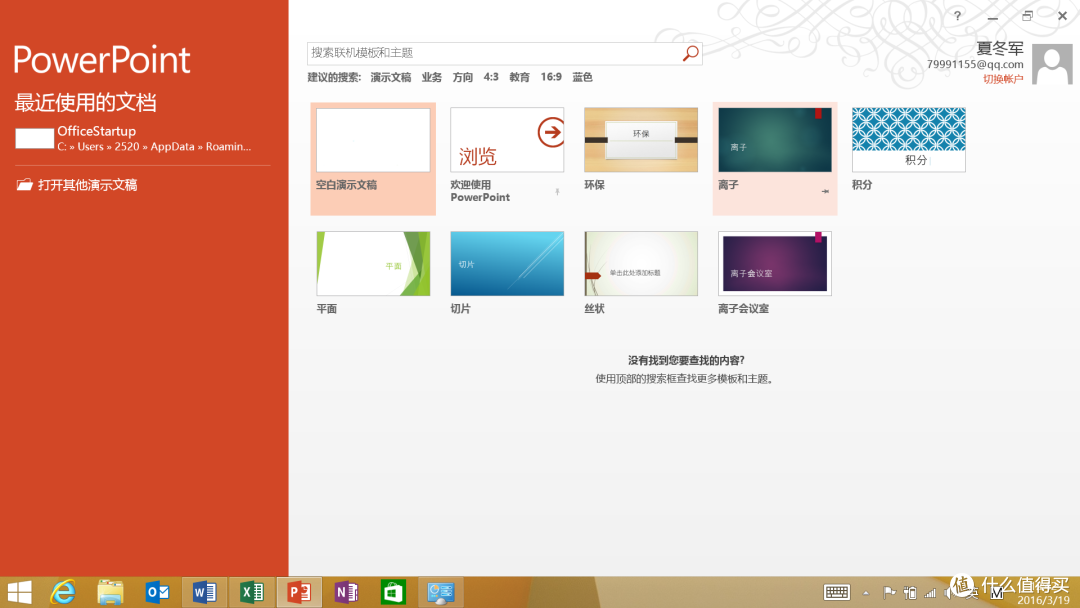Show hidden tray icons arrow
This screenshot has width=1080, height=608.
point(866,593)
